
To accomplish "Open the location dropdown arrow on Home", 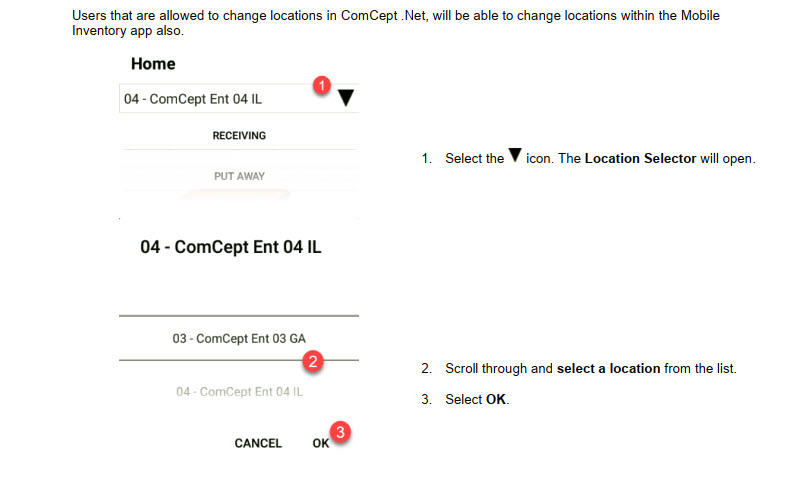I will coord(346,98).
